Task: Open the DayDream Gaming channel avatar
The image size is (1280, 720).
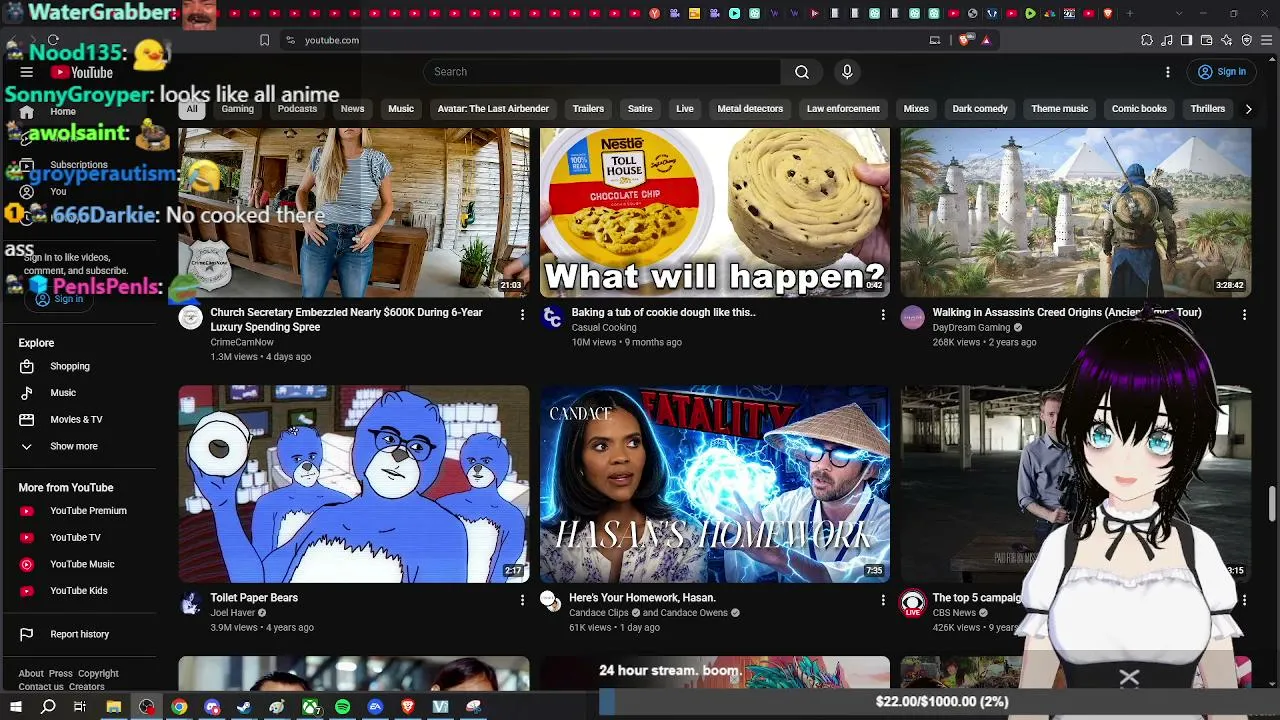Action: click(912, 318)
